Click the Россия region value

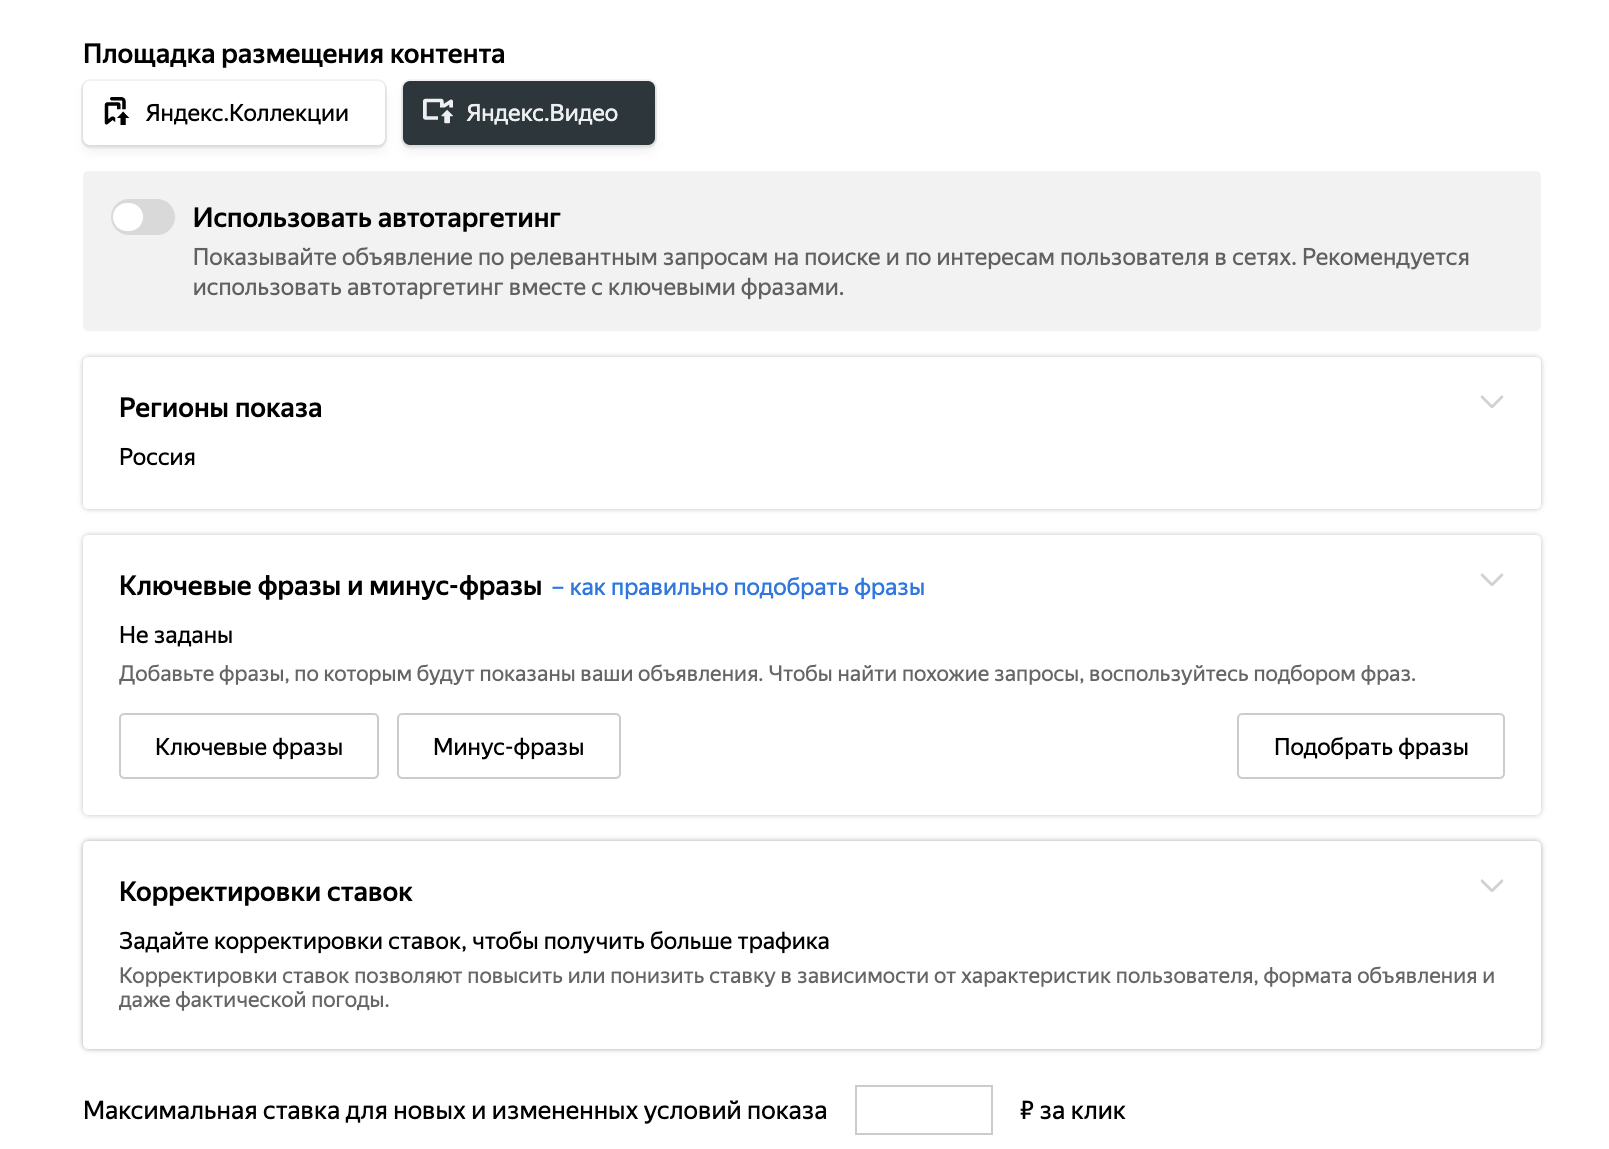click(x=157, y=457)
